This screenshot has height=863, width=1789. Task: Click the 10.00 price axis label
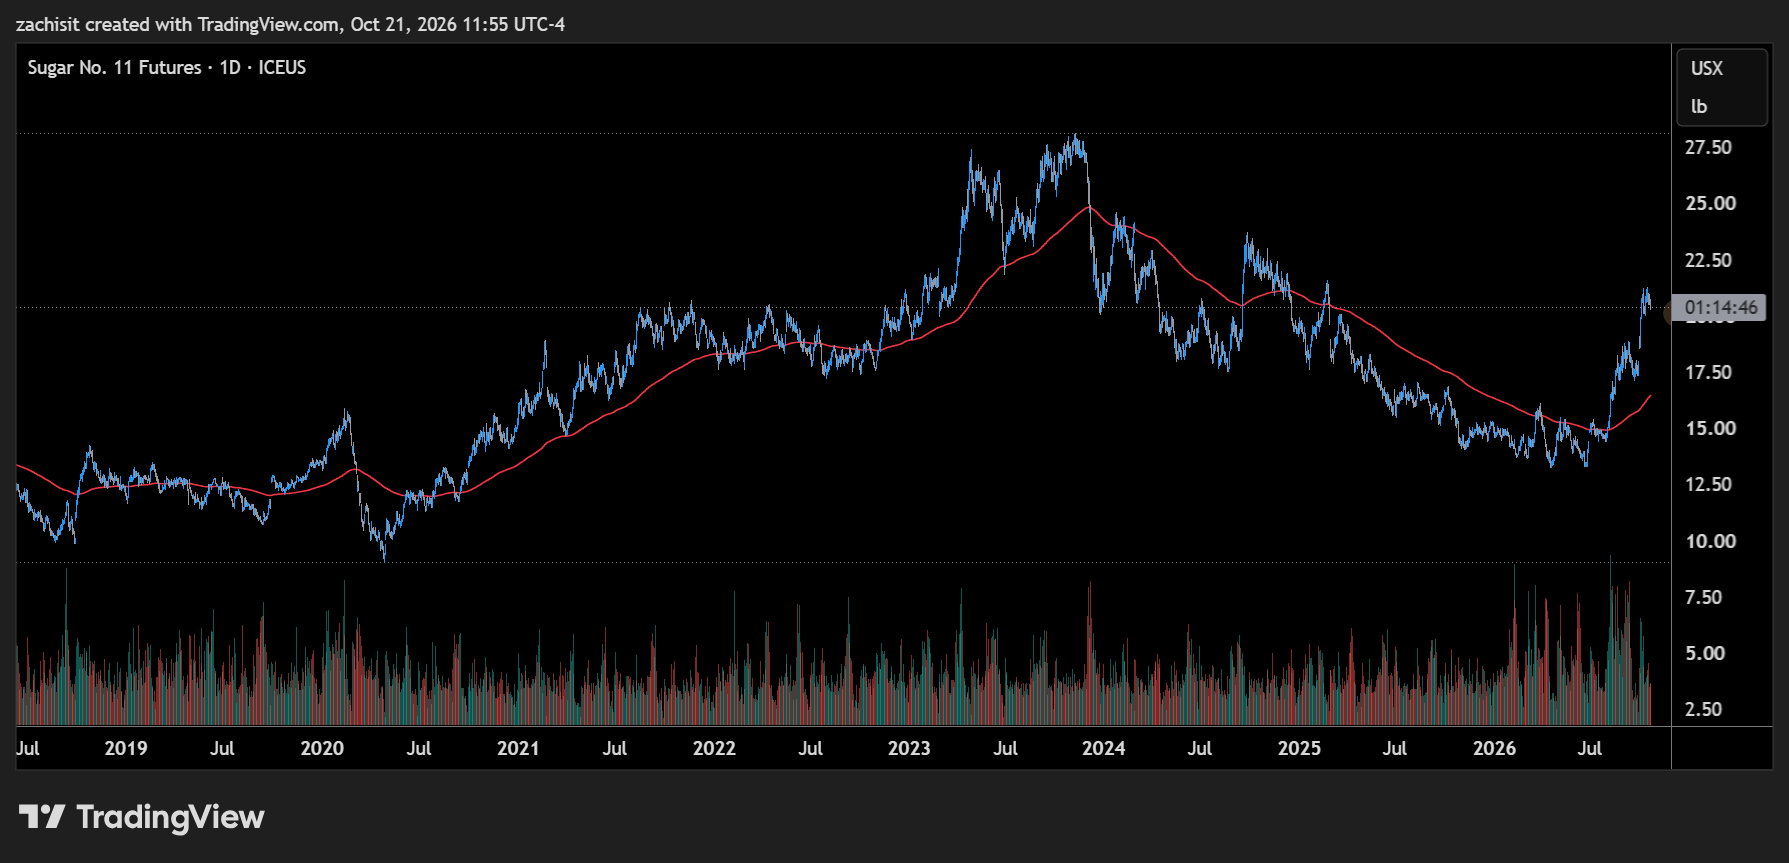[1710, 541]
